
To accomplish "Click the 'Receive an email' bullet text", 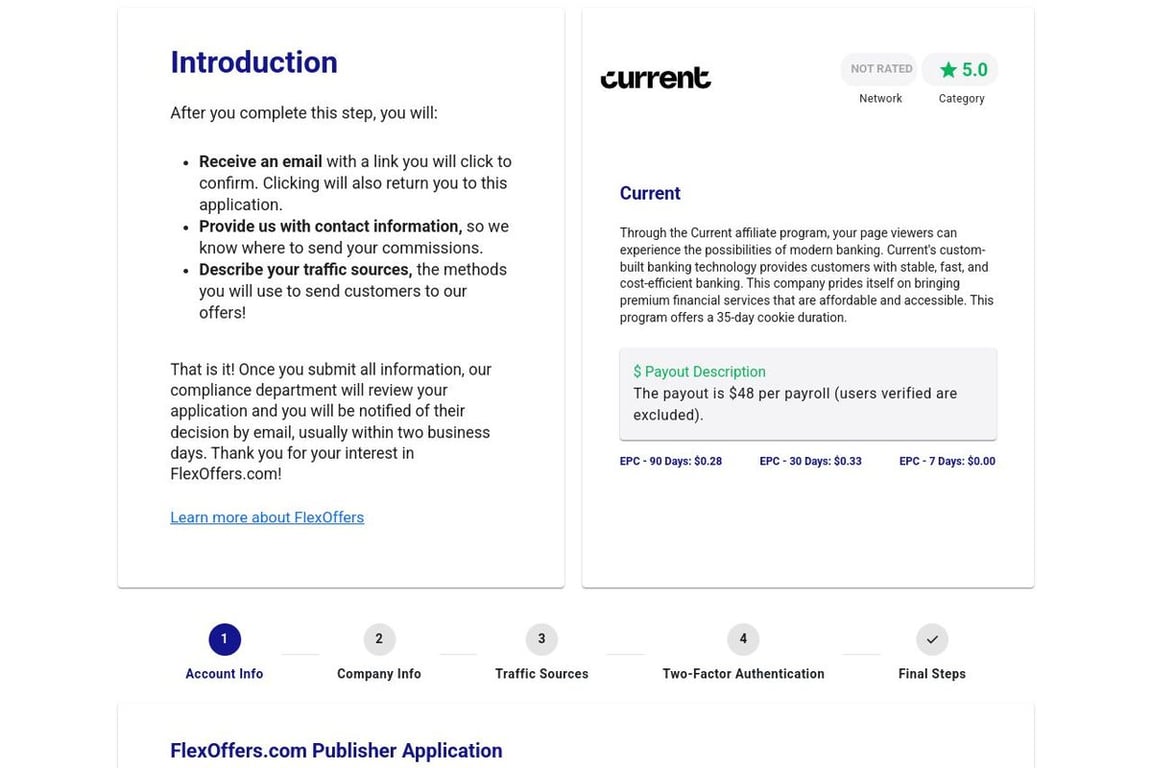I will [261, 162].
